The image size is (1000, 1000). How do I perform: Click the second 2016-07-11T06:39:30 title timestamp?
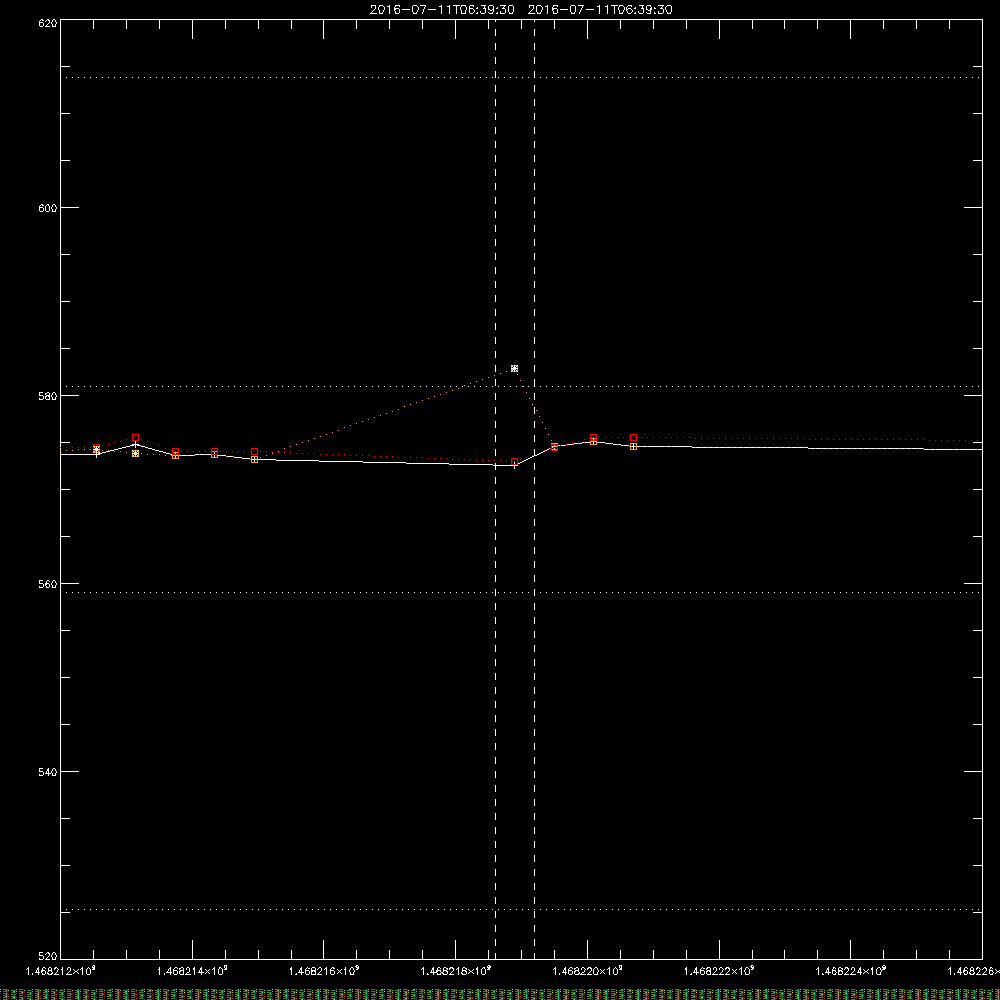pyautogui.click(x=600, y=10)
